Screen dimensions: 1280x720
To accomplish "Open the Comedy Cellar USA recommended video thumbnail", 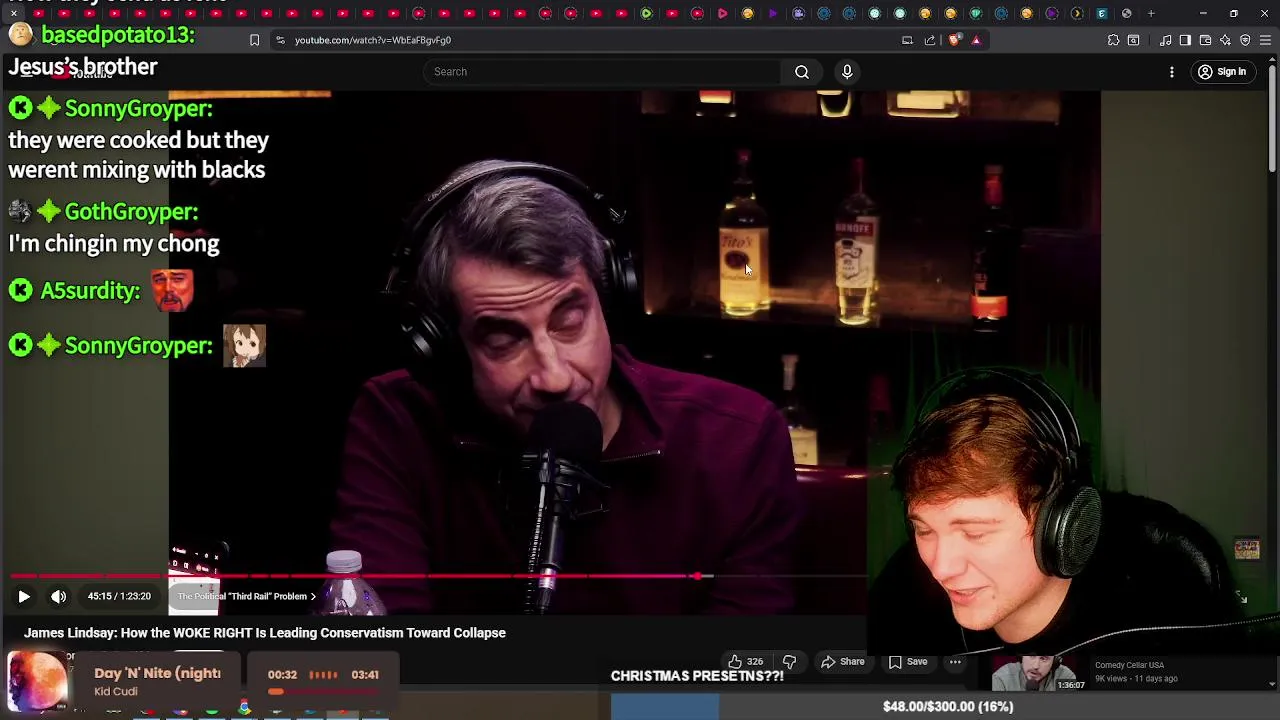I will click(1036, 674).
